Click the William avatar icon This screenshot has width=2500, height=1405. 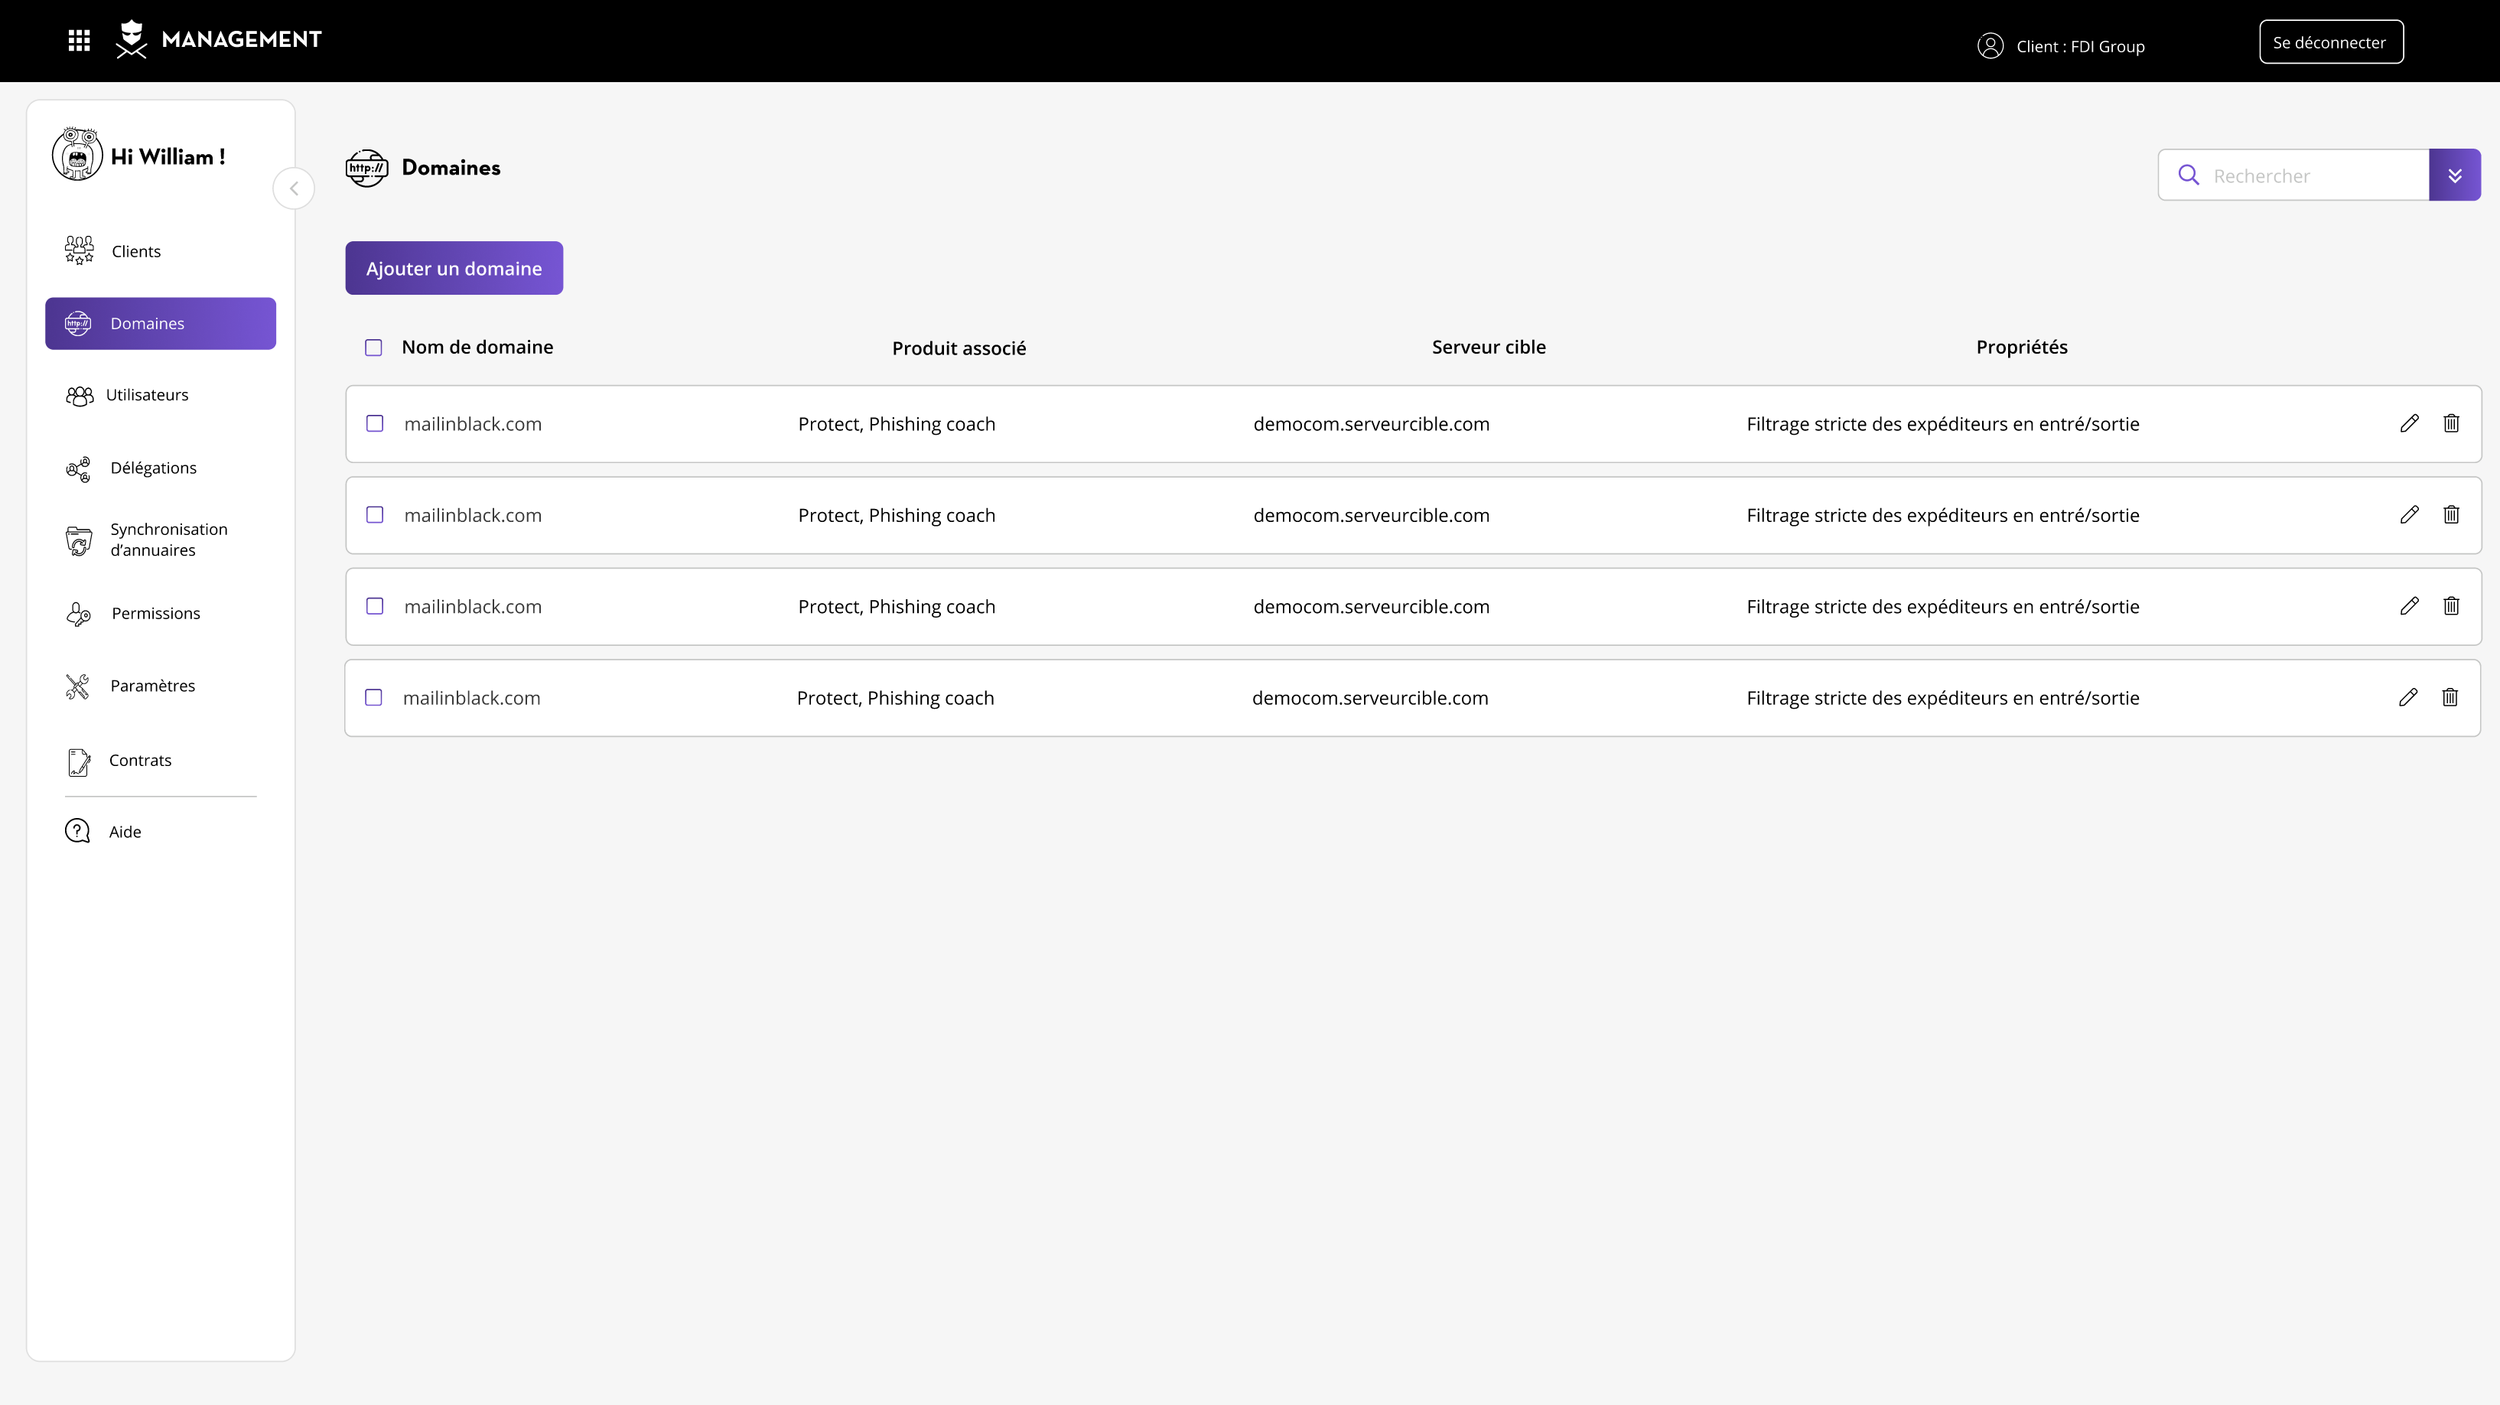coord(77,154)
